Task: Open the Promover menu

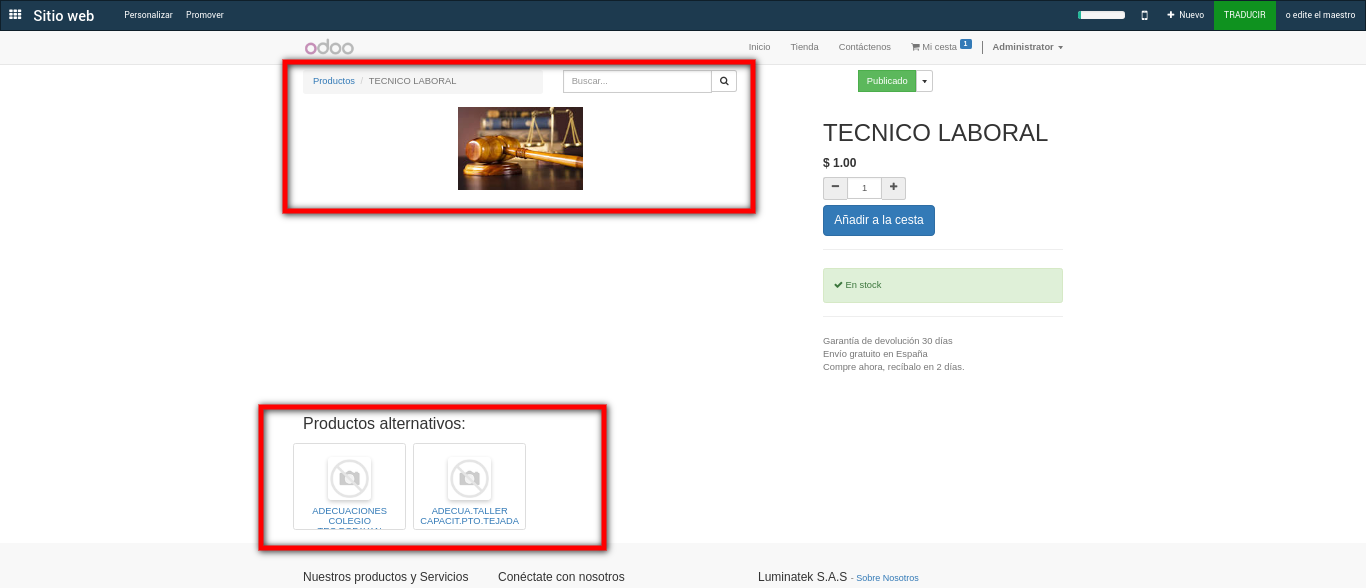Action: pyautogui.click(x=205, y=15)
